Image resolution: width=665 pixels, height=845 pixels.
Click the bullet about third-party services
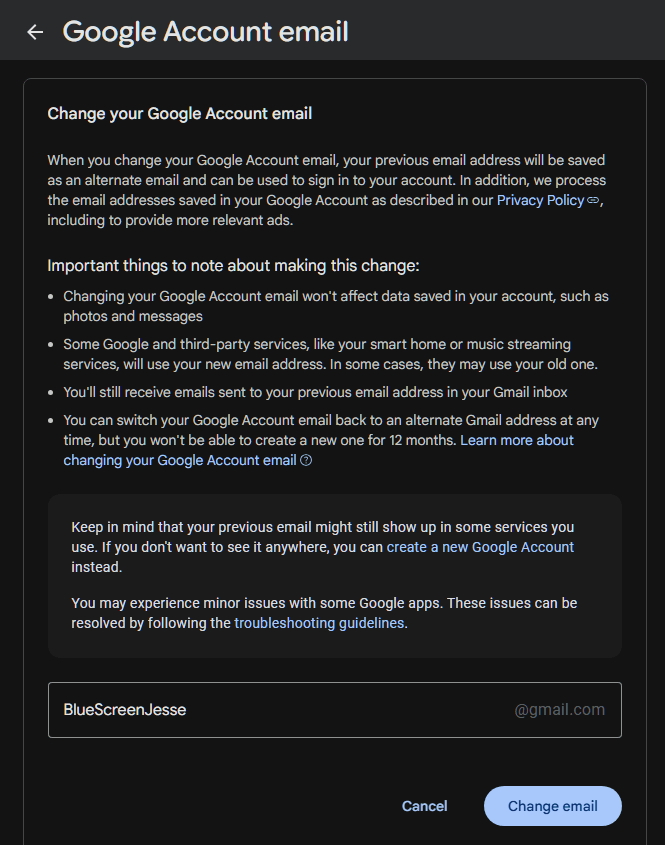coord(330,353)
